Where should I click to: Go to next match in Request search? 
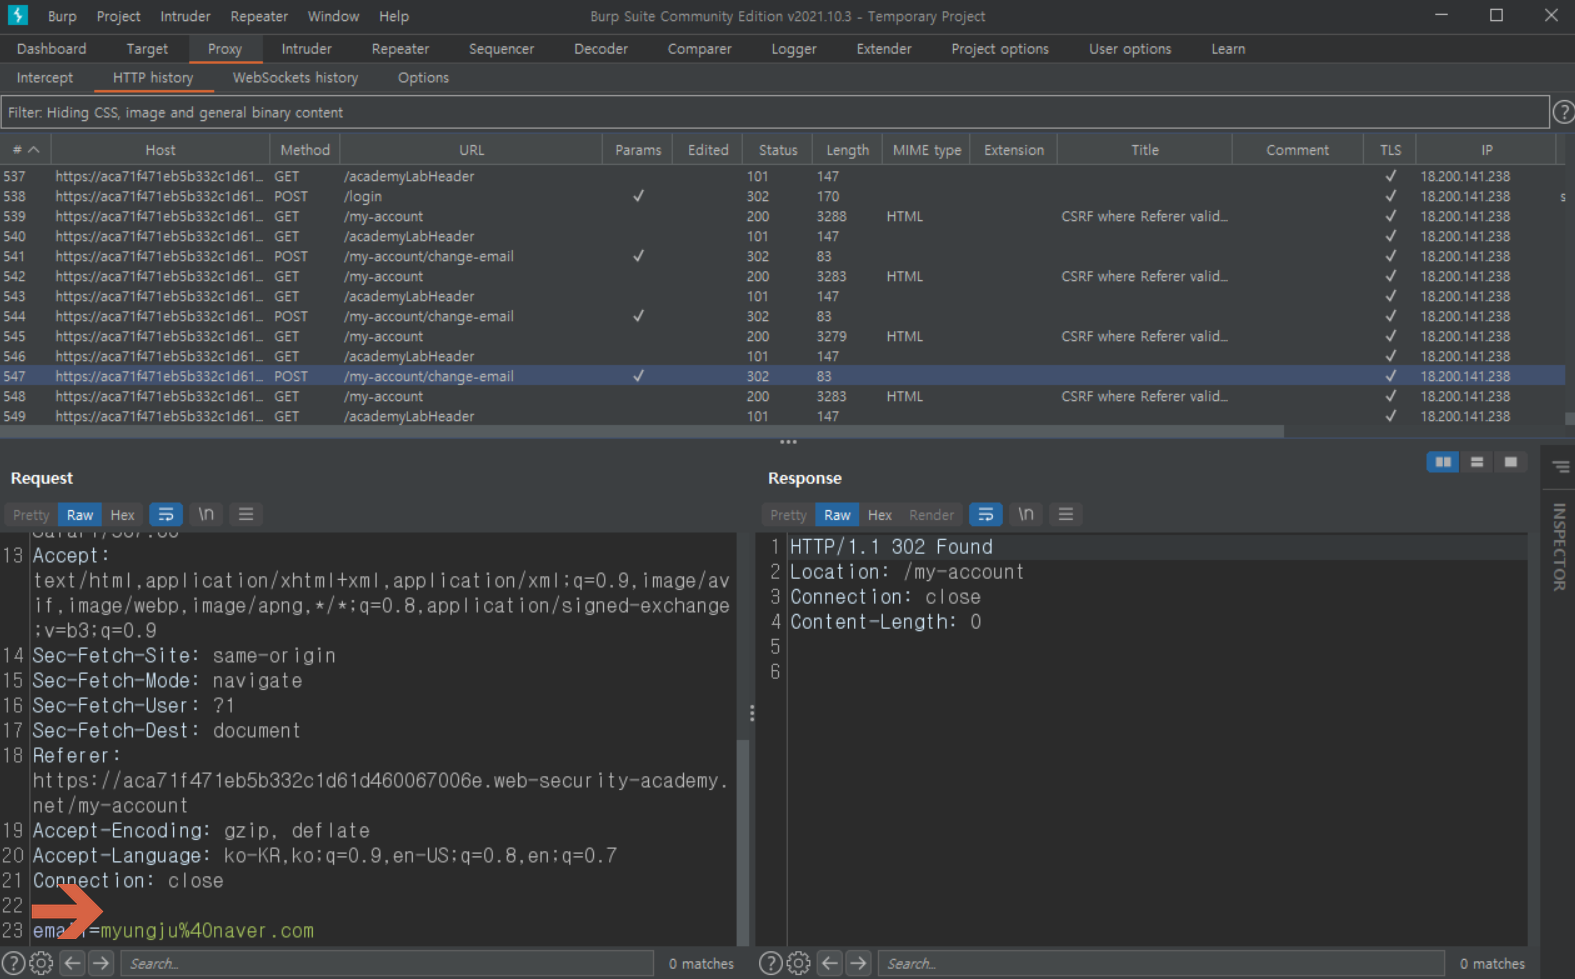101,963
